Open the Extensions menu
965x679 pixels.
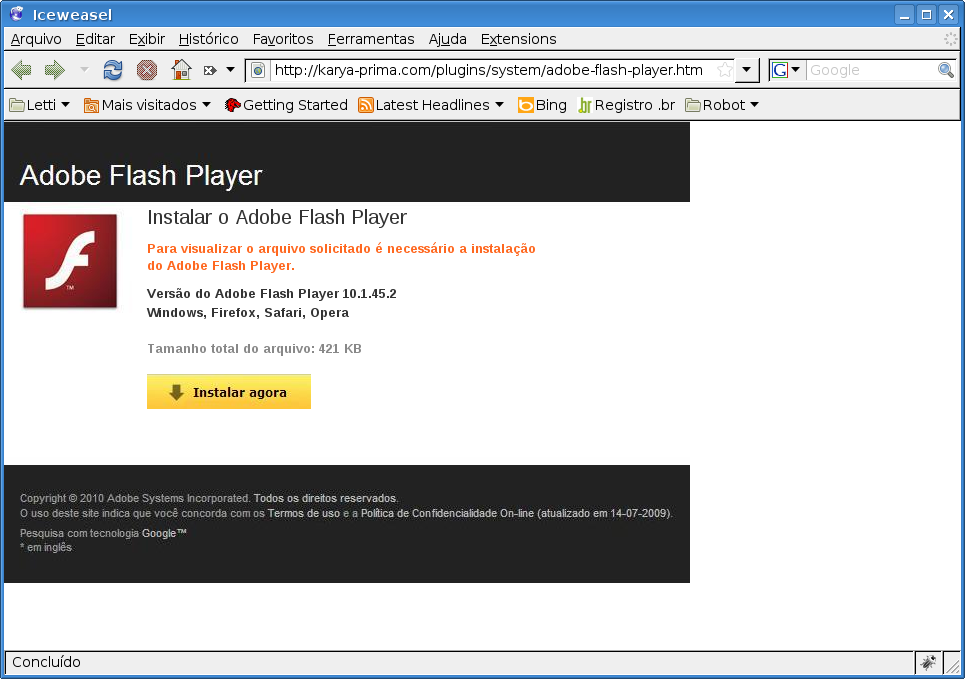point(519,39)
